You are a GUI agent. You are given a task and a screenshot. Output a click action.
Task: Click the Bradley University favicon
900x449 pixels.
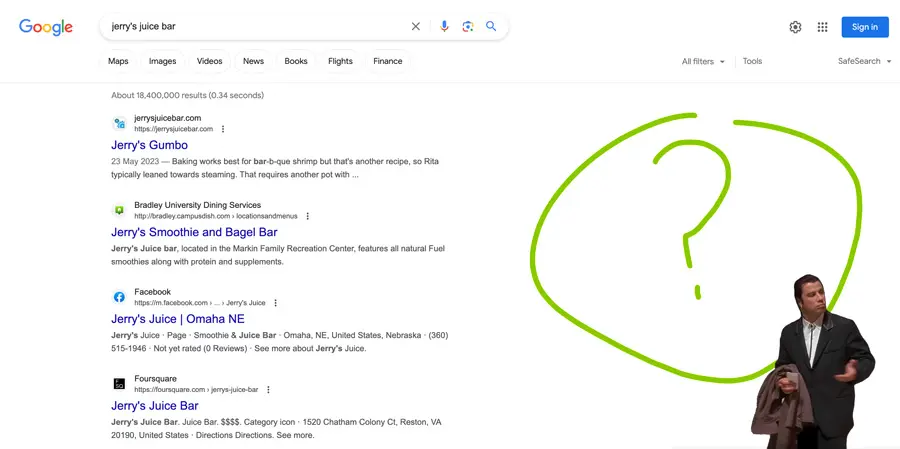pos(119,210)
